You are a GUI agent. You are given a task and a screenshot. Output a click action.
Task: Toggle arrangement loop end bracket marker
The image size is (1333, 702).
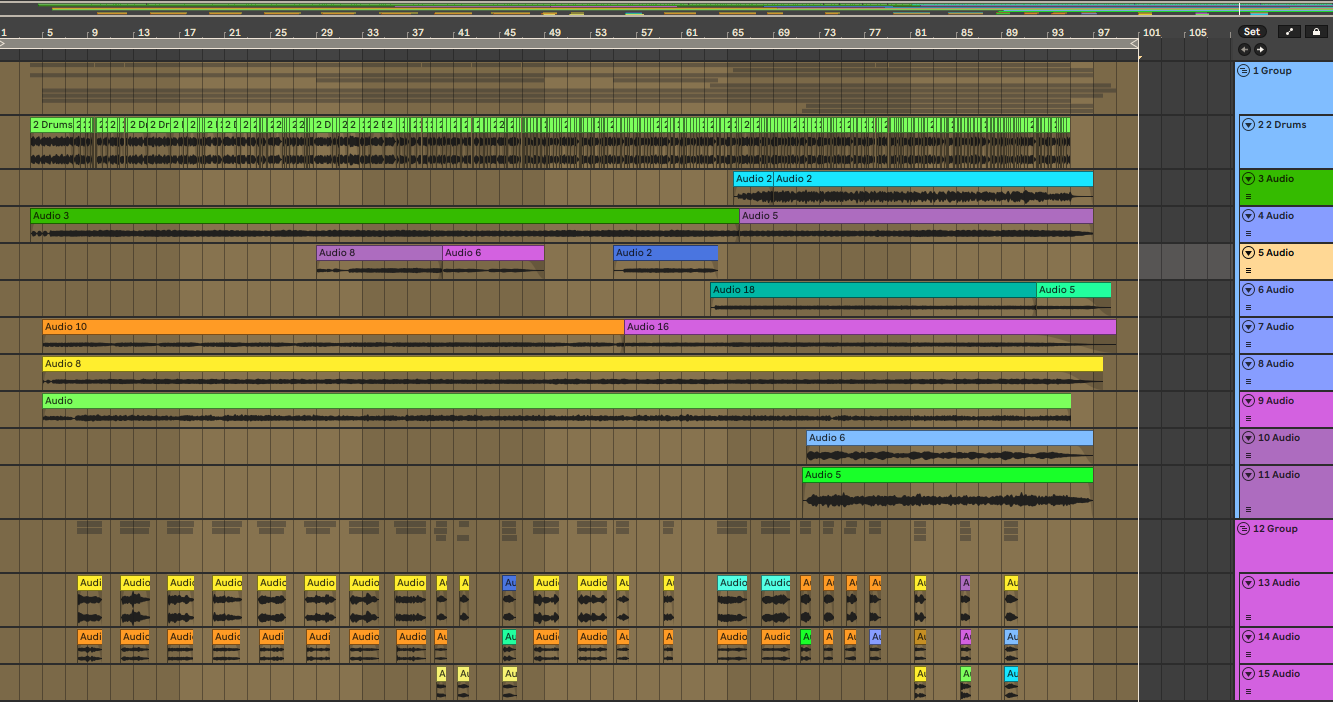pos(1134,43)
